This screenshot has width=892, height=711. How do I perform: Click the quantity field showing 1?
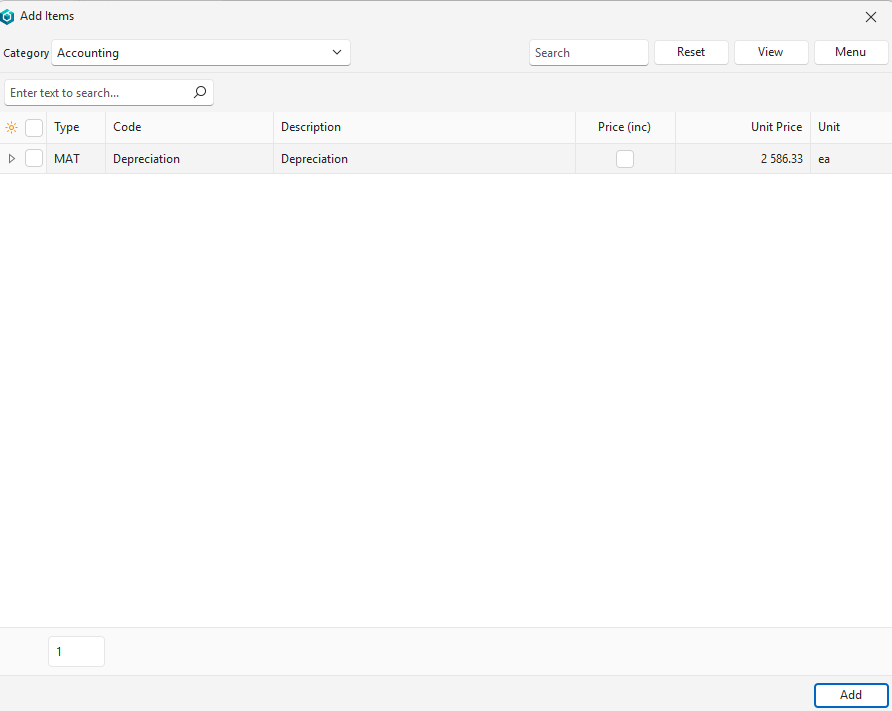[x=76, y=651]
